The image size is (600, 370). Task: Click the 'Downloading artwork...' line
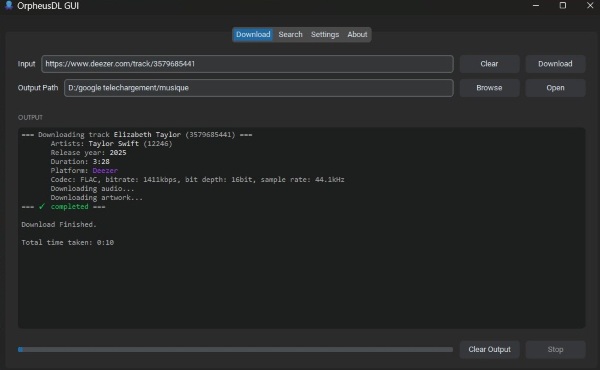point(96,198)
